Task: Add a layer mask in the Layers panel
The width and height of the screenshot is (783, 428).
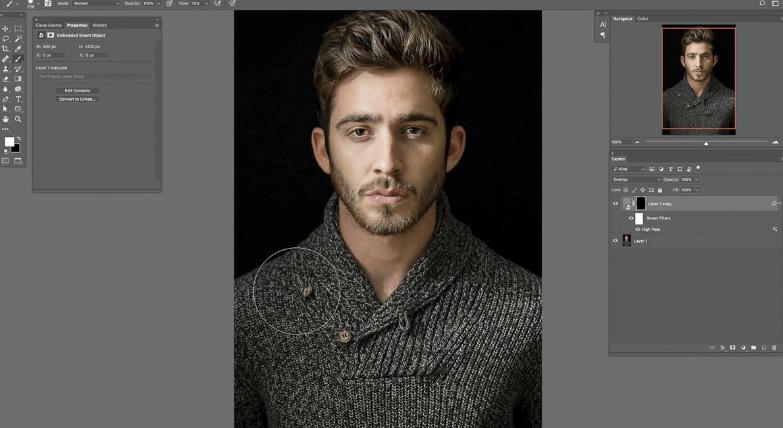Action: tap(733, 348)
